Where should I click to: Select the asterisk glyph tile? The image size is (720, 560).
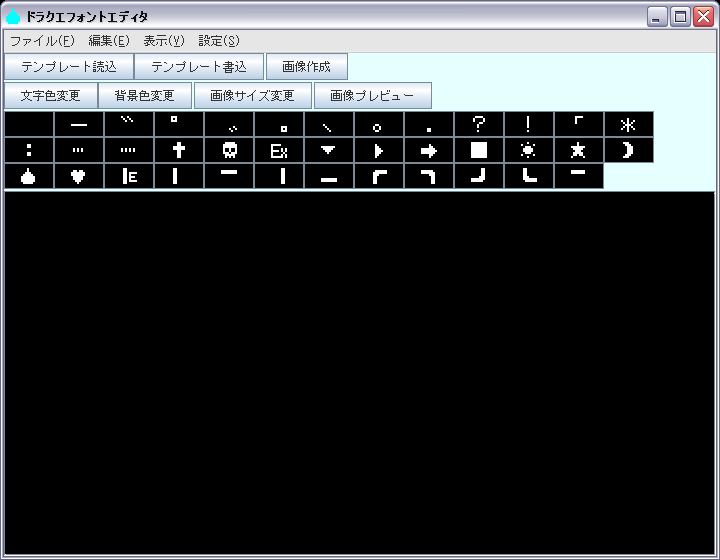(x=629, y=124)
